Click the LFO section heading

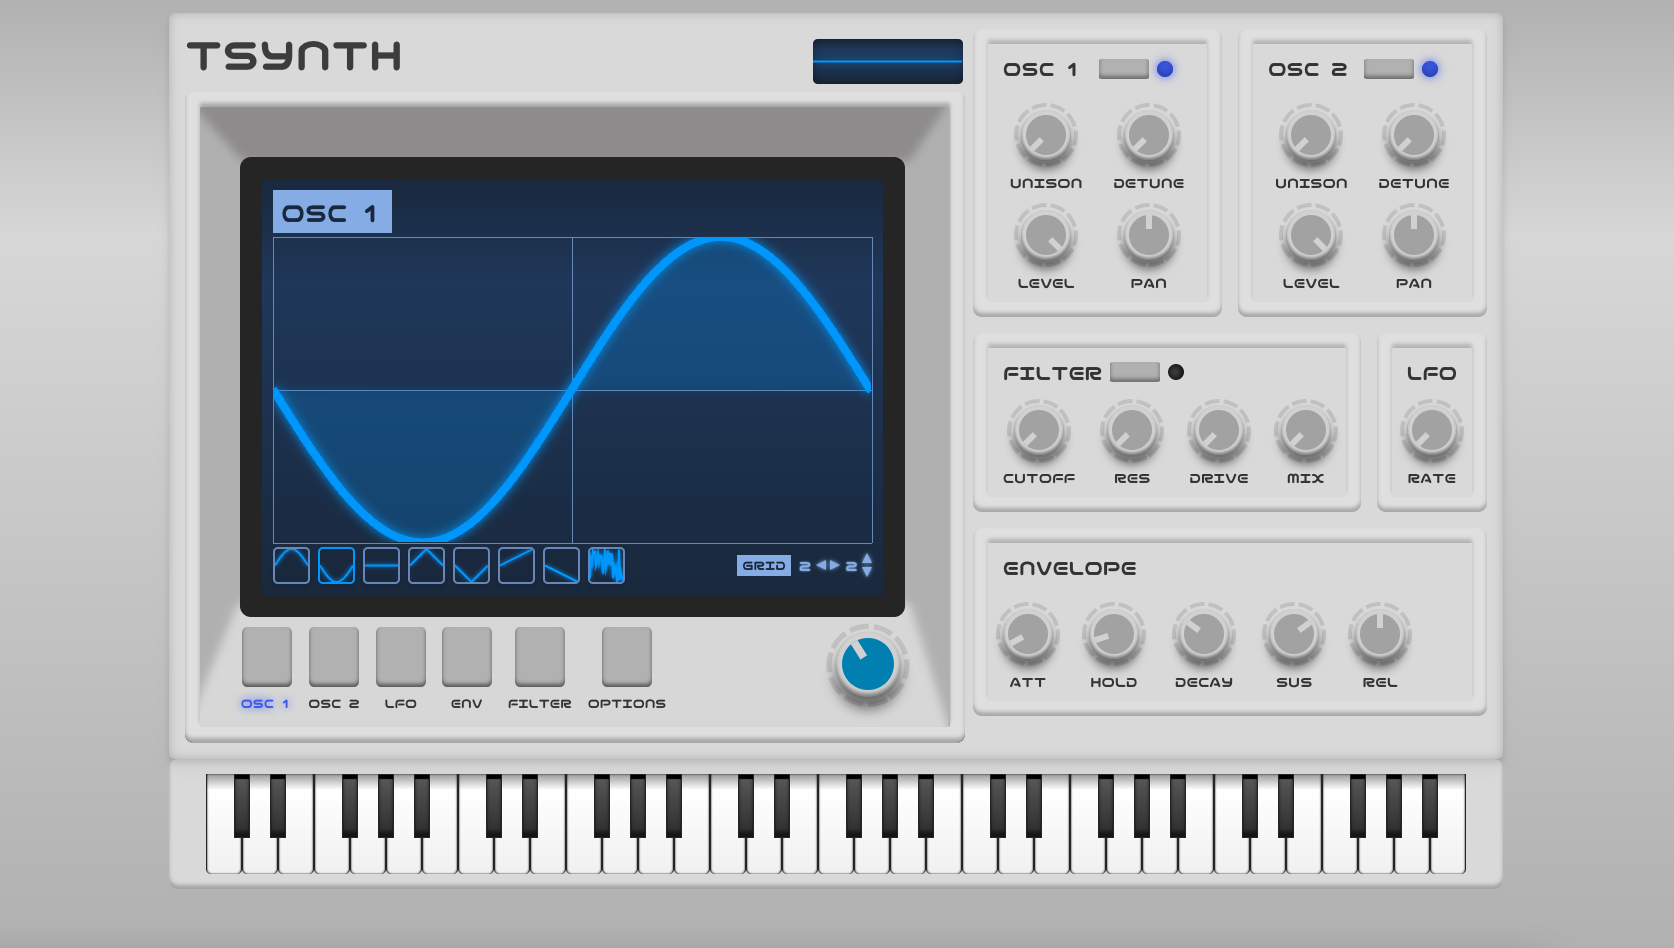click(1432, 373)
